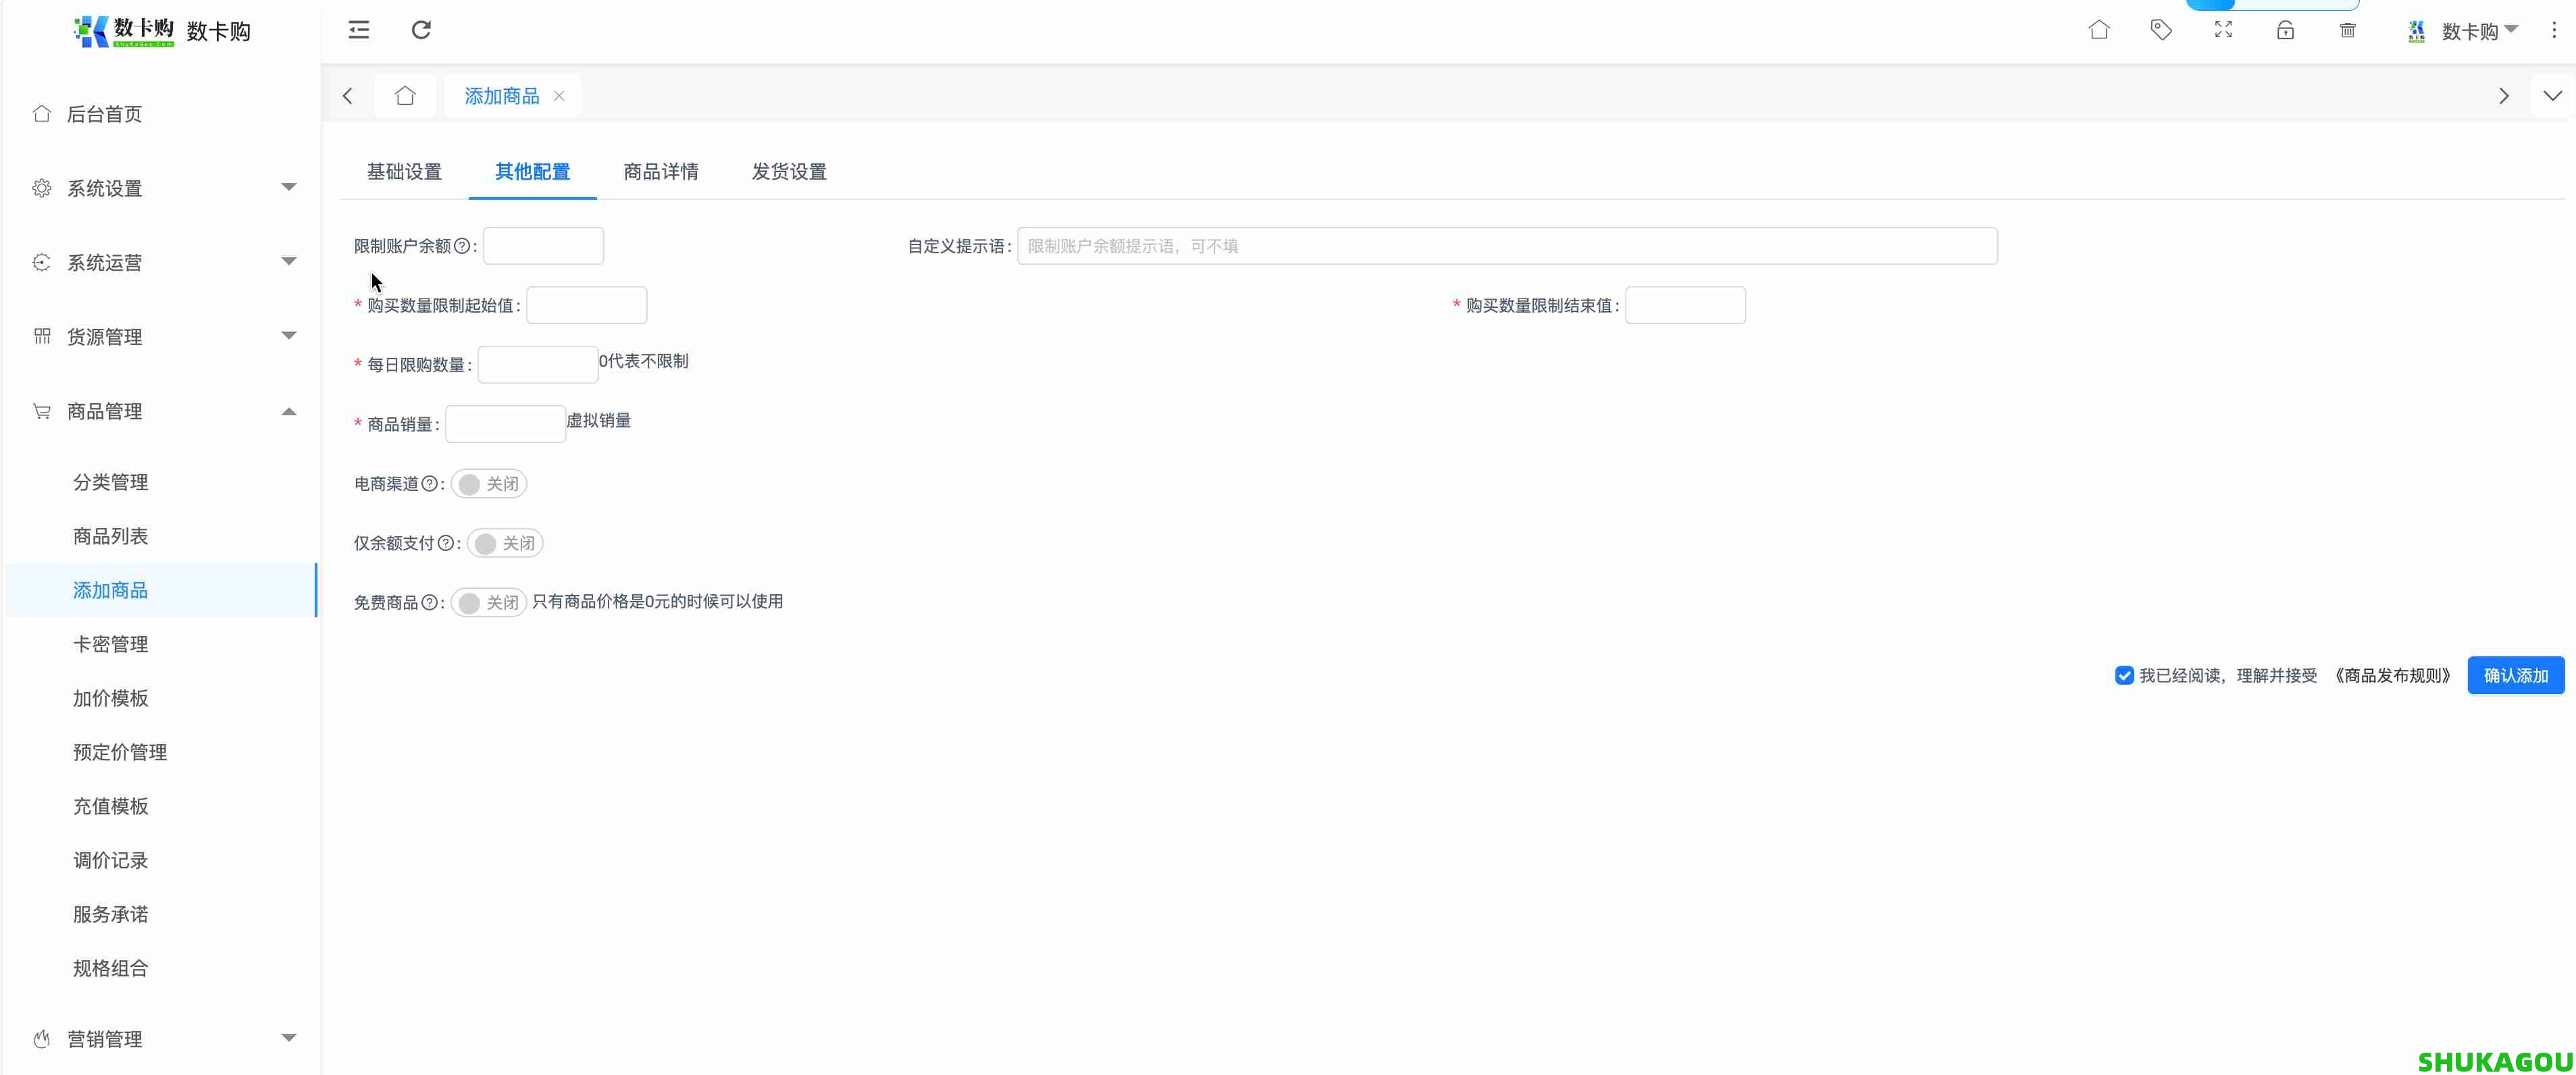Enter fullscreen mode

2223,30
